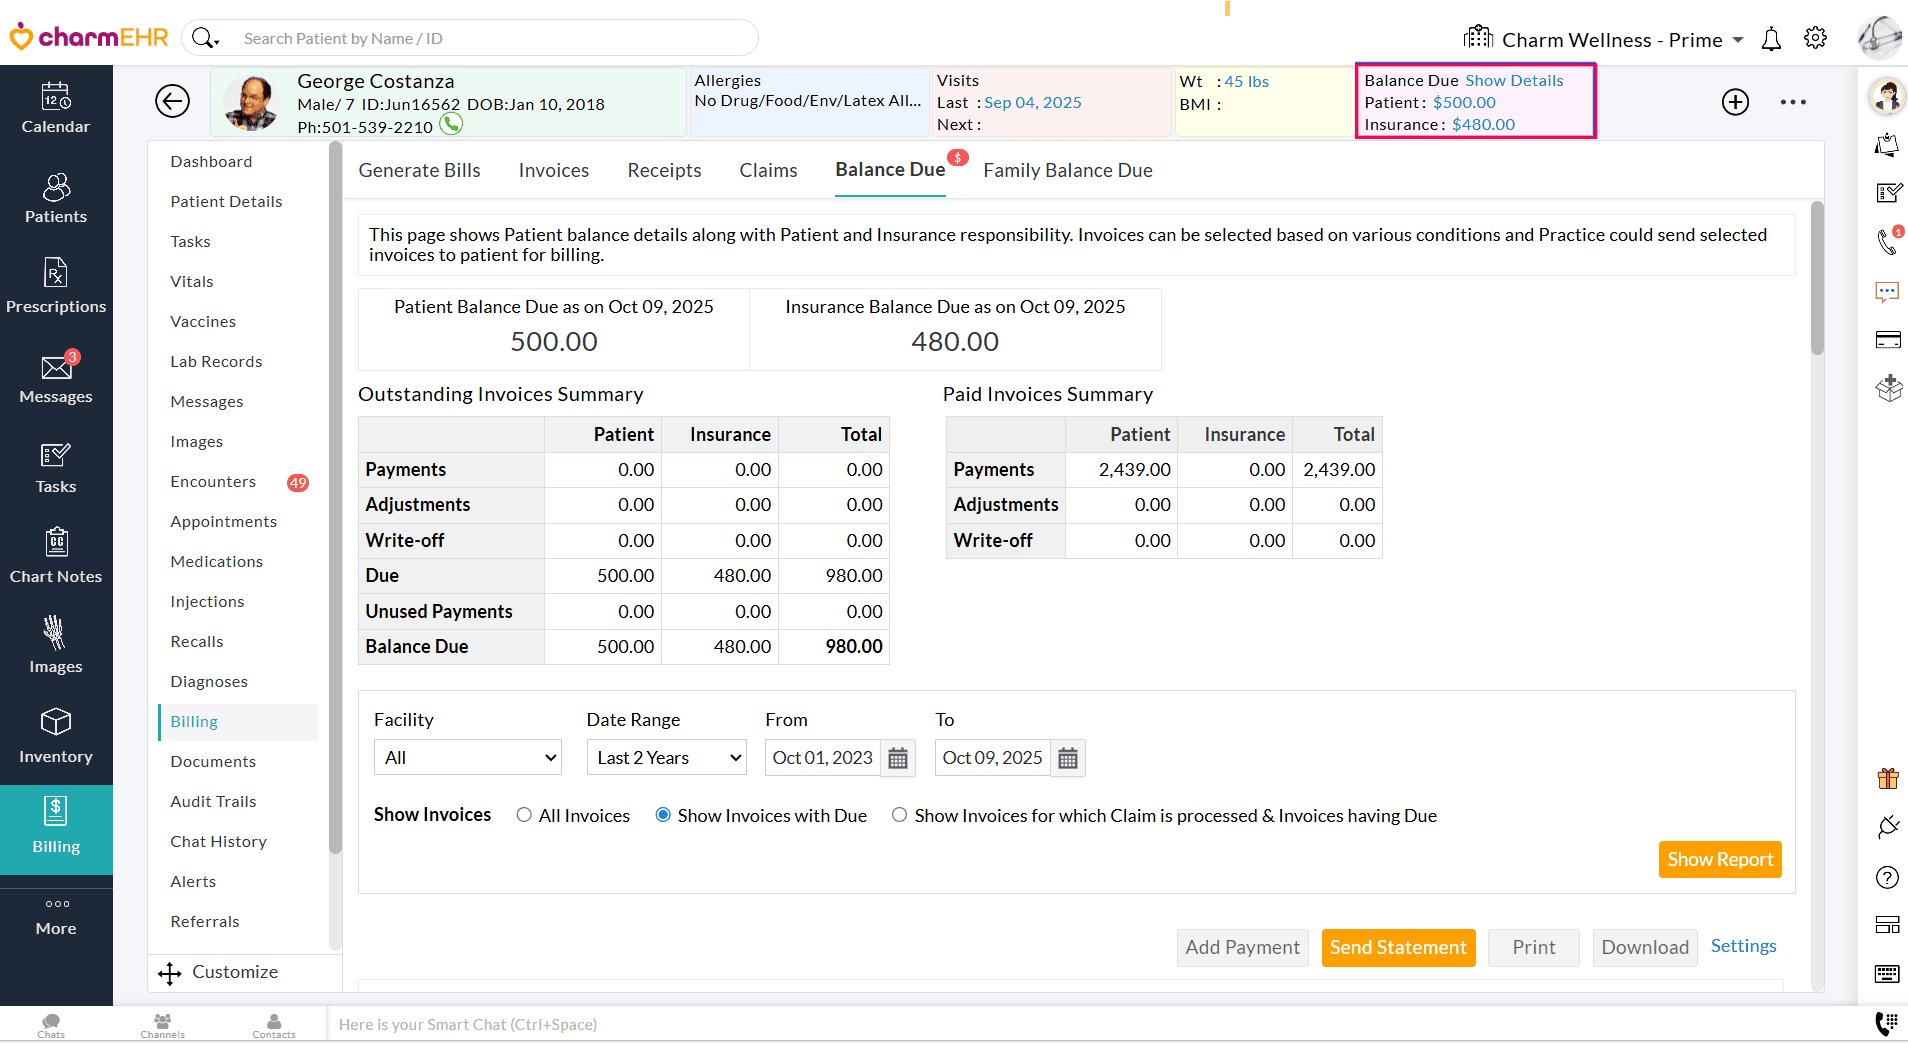Click Show Report
The image size is (1908, 1043).
[1719, 859]
